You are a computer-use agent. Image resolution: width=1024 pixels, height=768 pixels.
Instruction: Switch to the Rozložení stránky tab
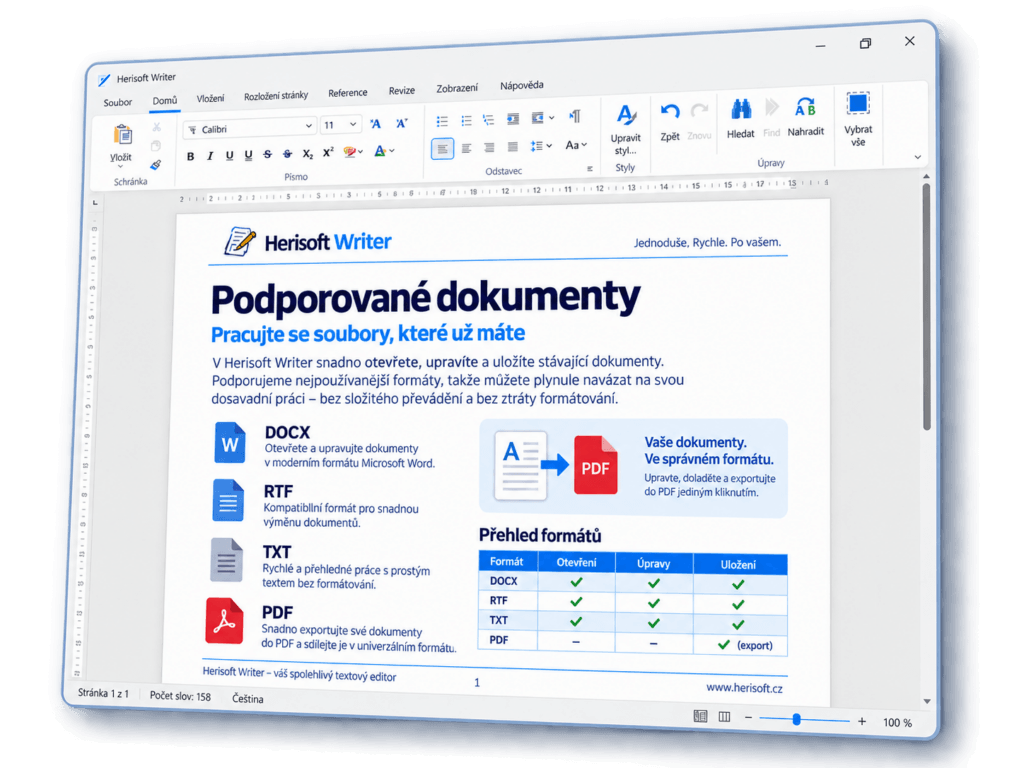pos(276,96)
